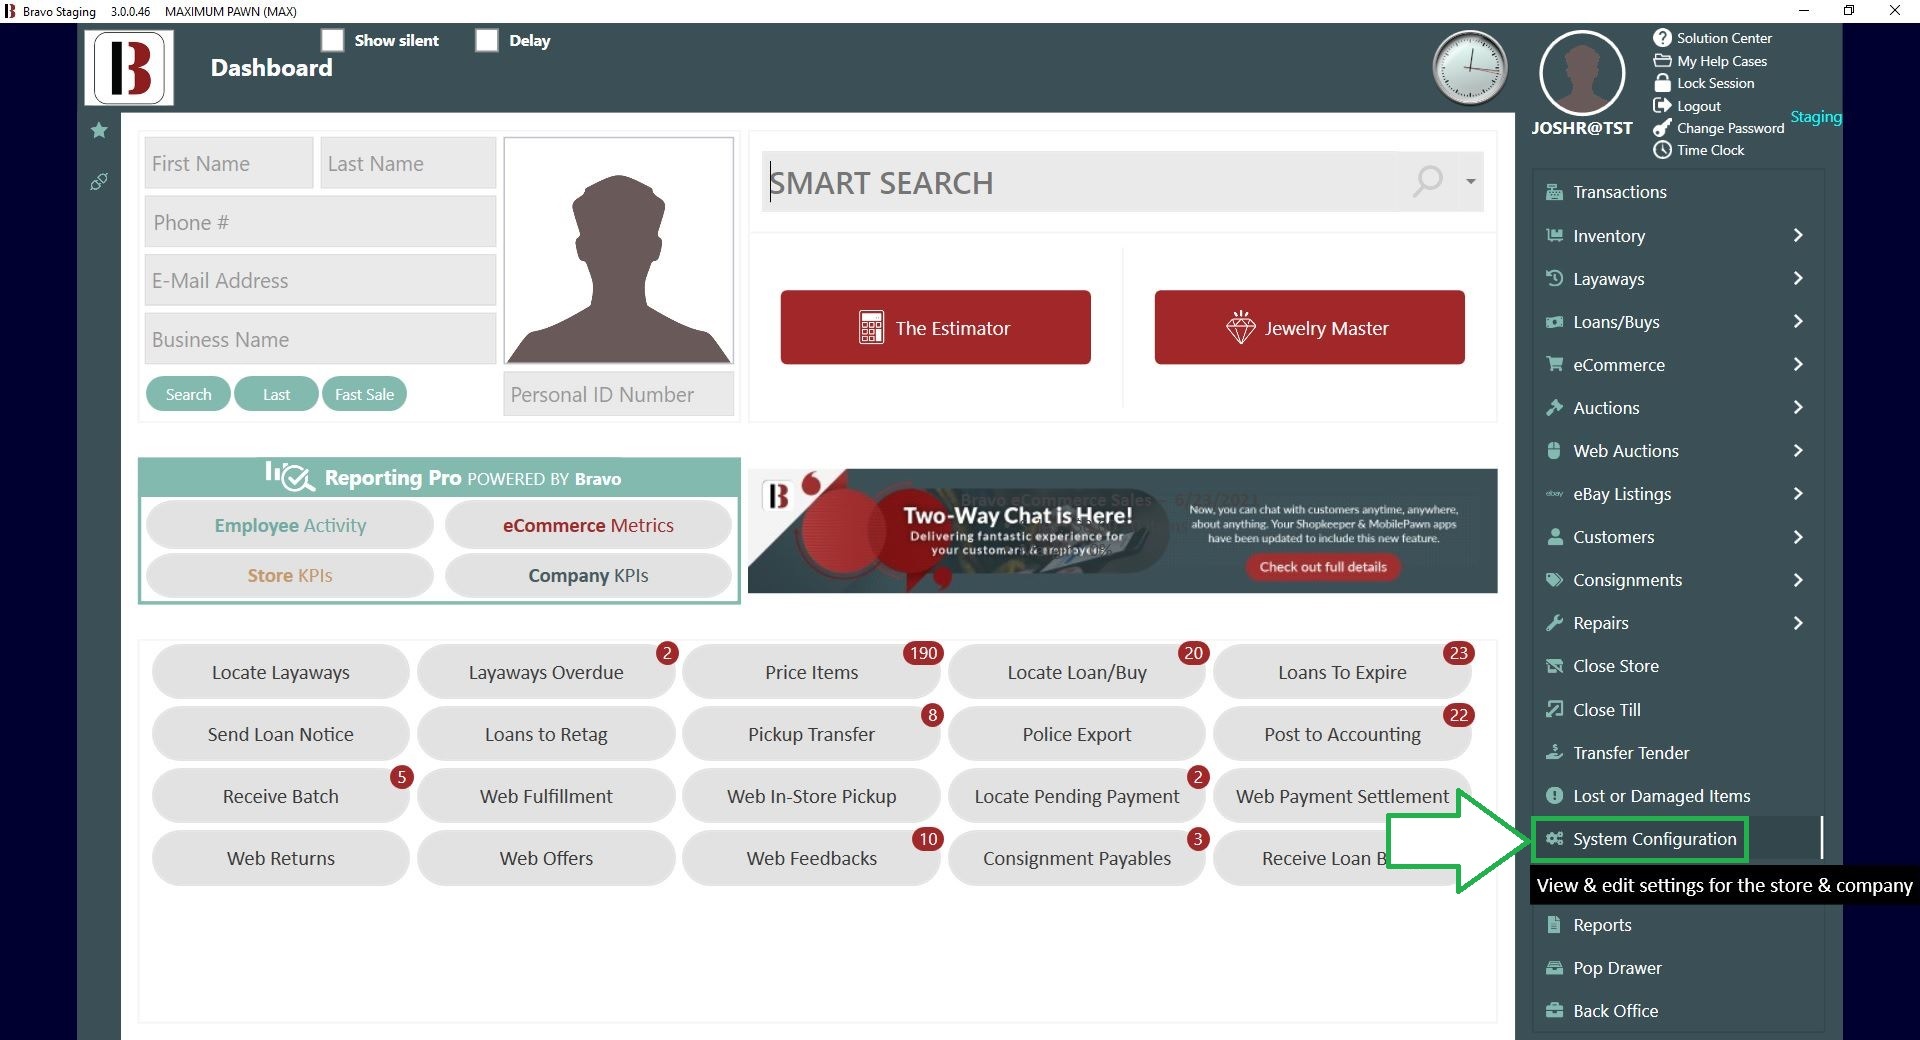Click the link icon in left sidebar

99,181
